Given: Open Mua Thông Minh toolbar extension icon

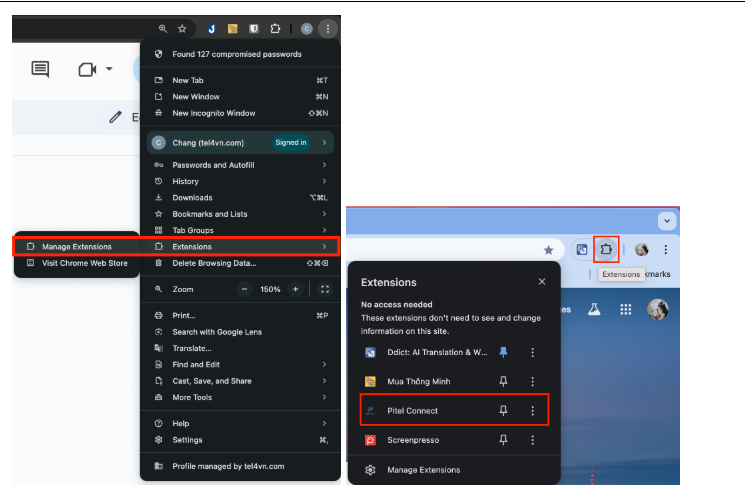Looking at the screenshot, I should [232, 29].
